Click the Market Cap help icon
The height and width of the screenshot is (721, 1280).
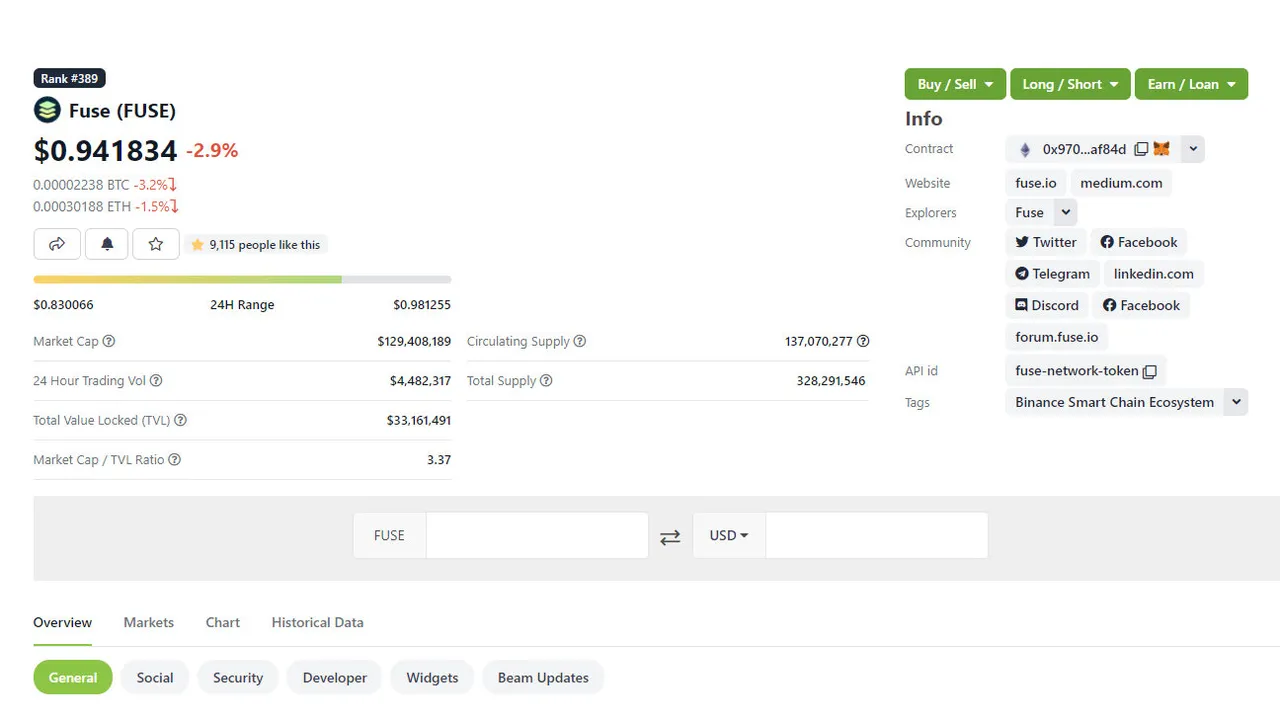click(x=109, y=341)
